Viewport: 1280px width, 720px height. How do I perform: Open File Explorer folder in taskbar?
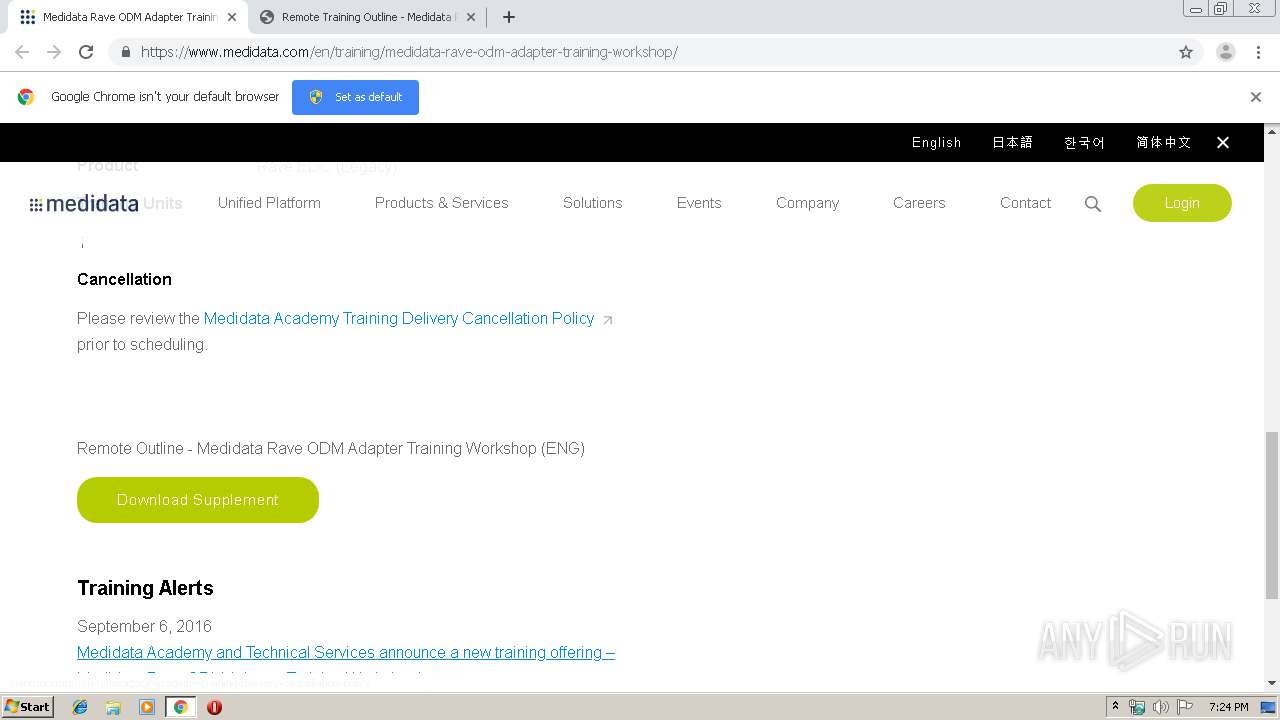coord(113,707)
